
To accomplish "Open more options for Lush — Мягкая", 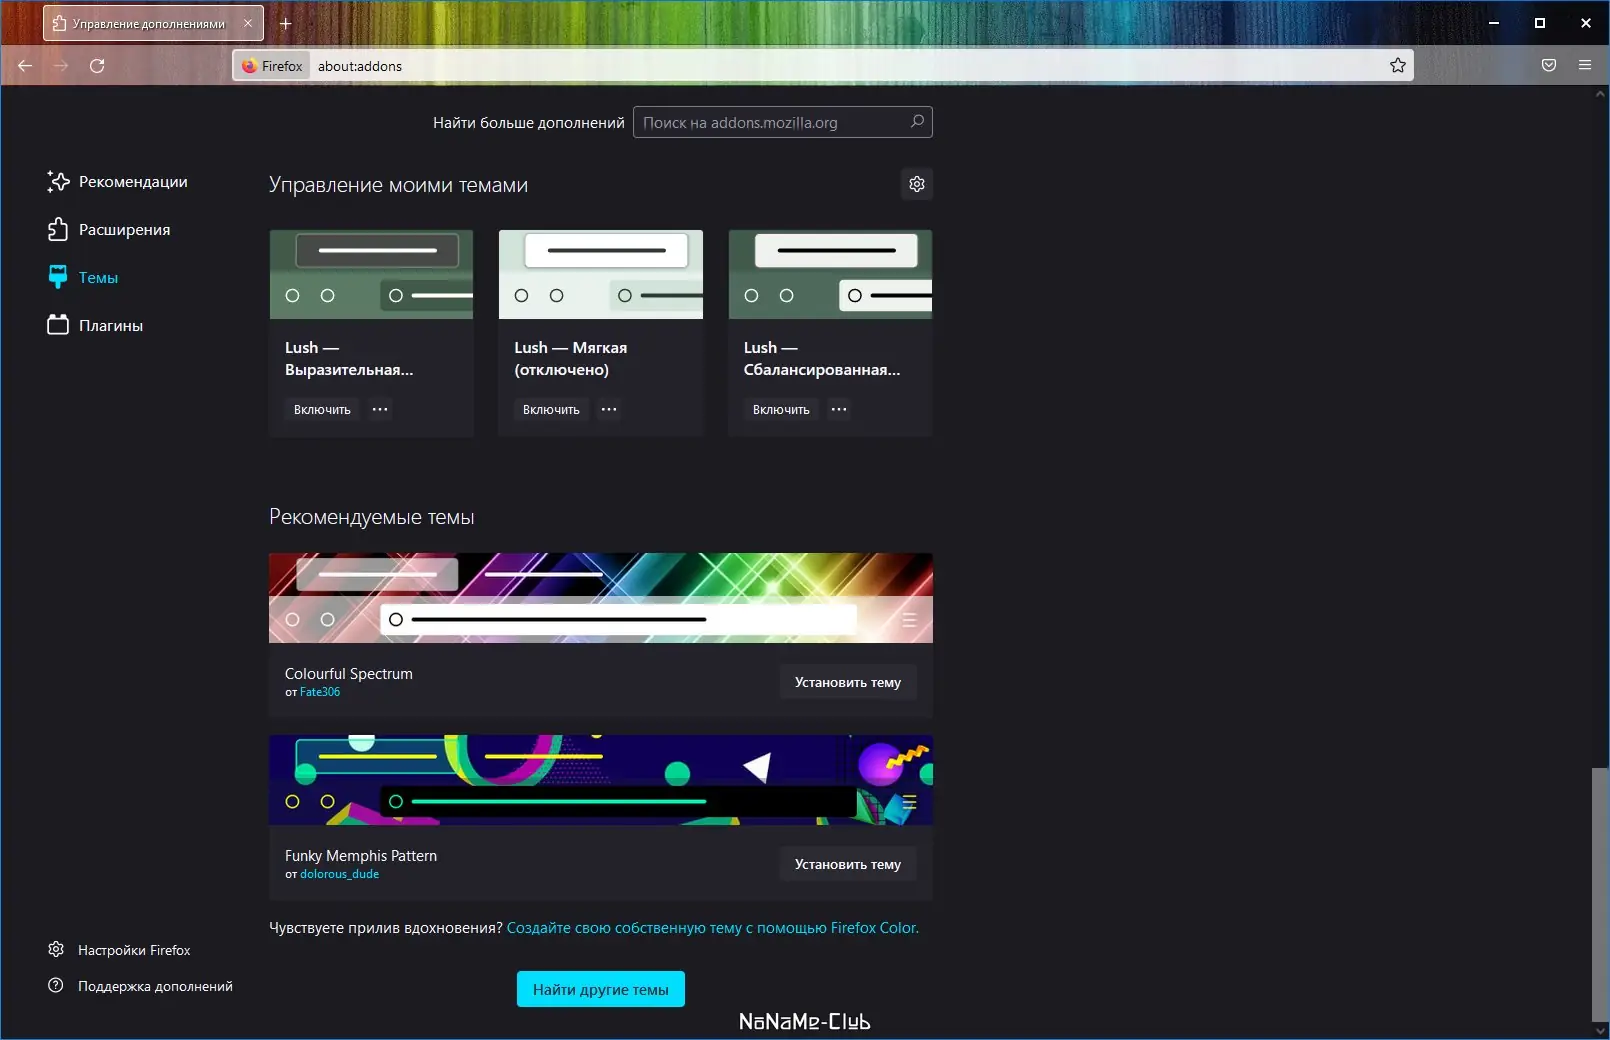I will (x=609, y=410).
